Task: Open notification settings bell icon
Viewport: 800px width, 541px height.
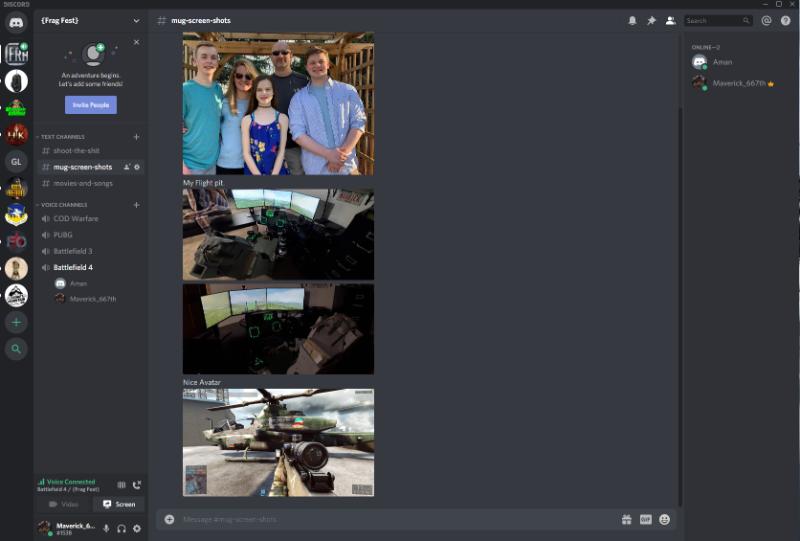Action: pos(632,20)
